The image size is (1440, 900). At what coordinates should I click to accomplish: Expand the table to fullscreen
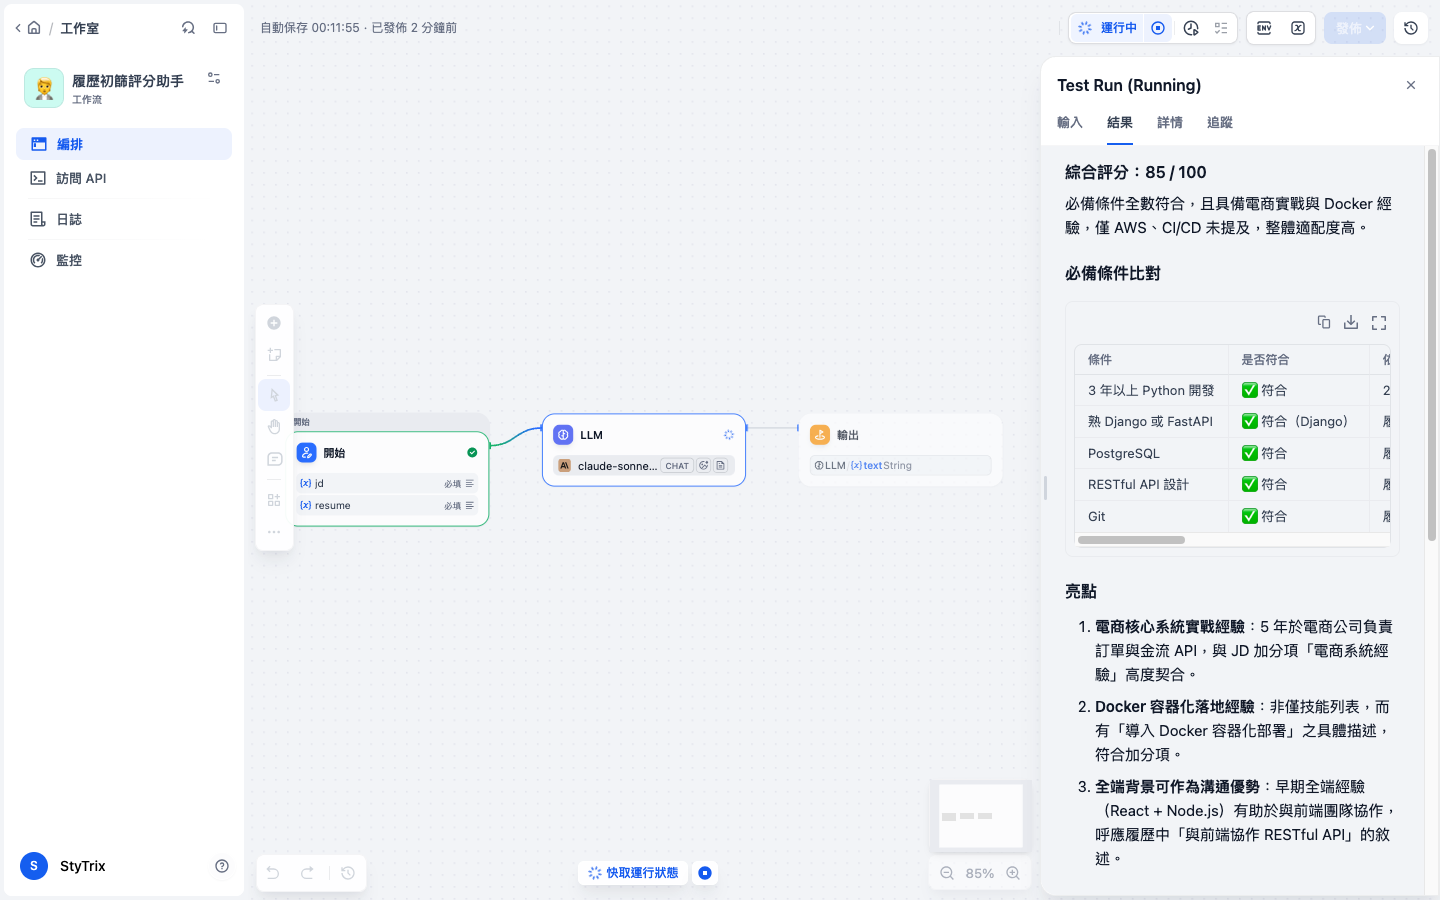[x=1379, y=322]
